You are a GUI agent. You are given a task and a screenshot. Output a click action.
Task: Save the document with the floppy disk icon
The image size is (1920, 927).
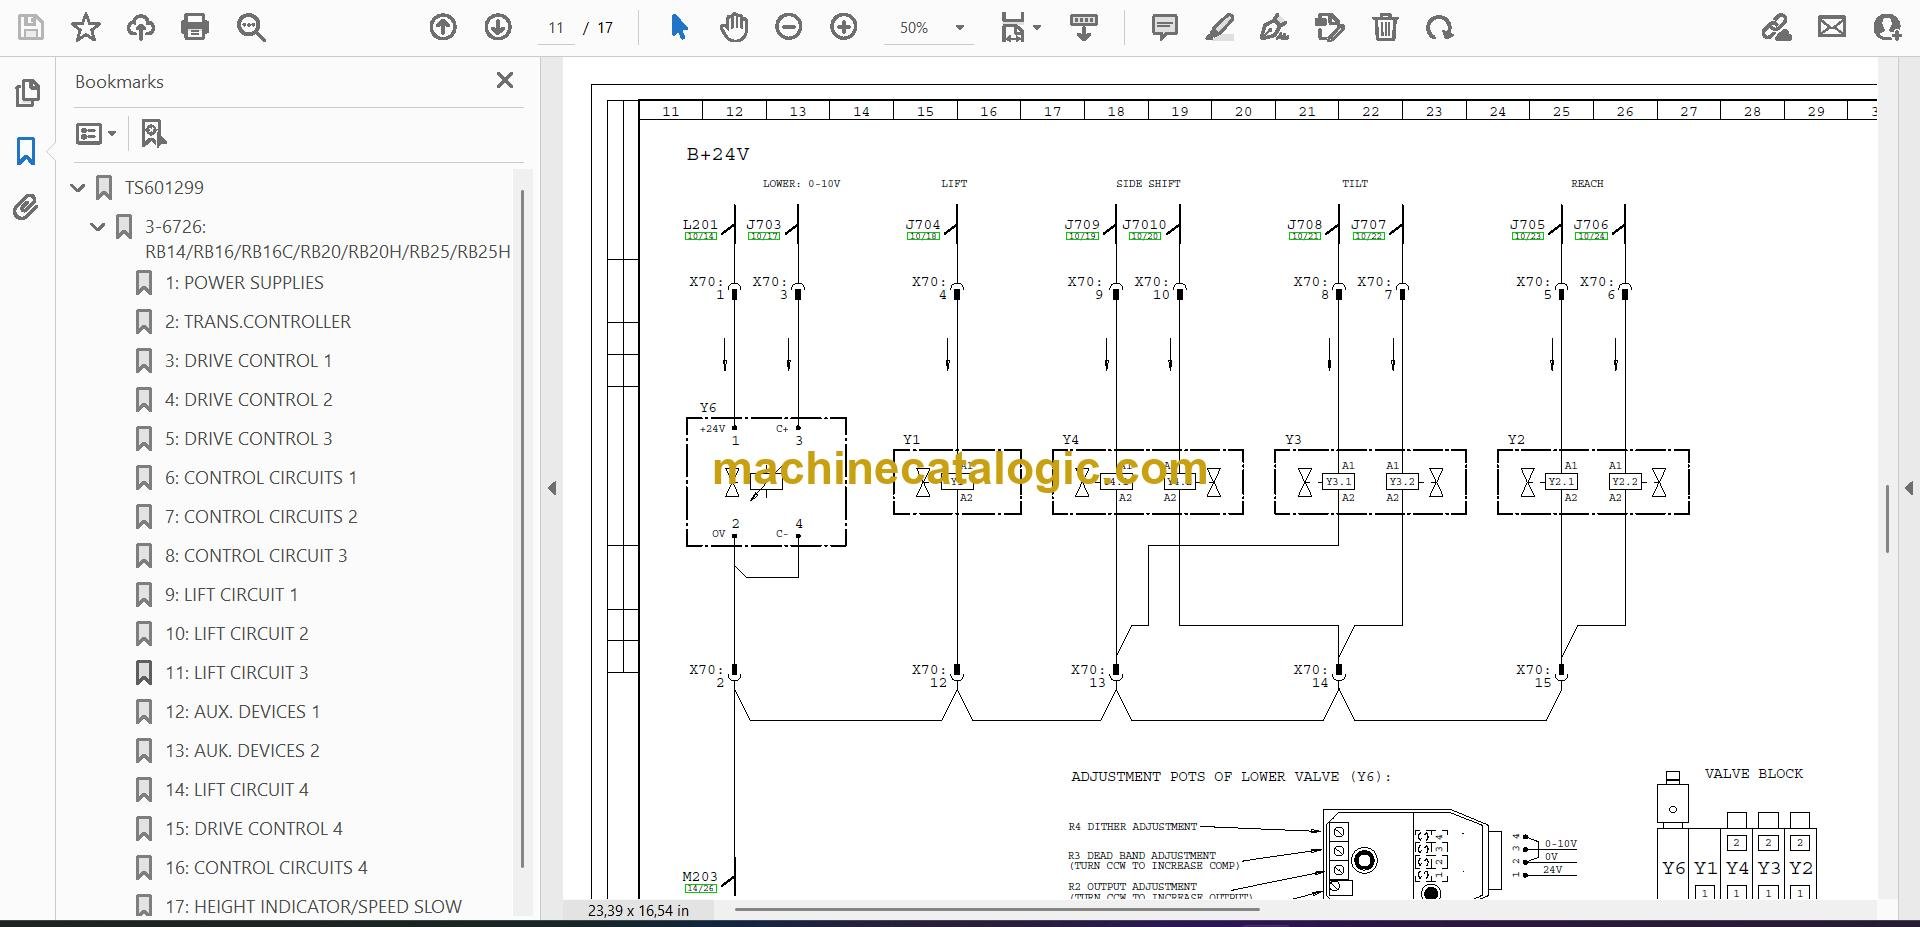pos(31,27)
